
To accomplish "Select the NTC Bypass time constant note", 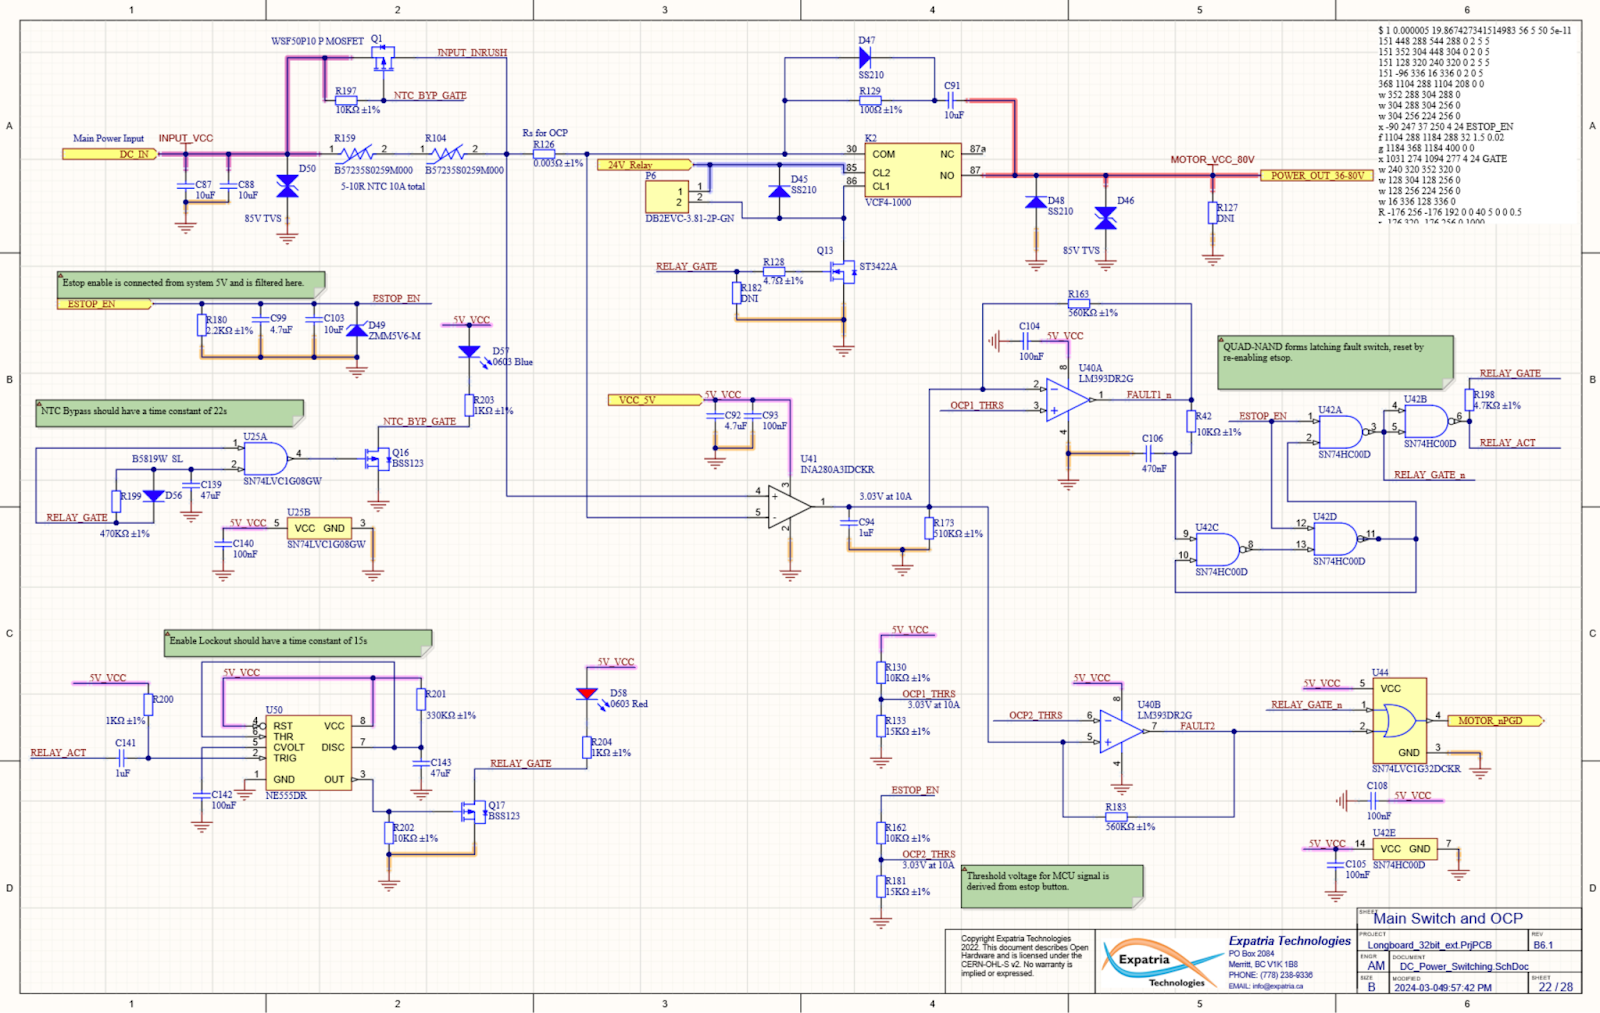I will click(169, 412).
